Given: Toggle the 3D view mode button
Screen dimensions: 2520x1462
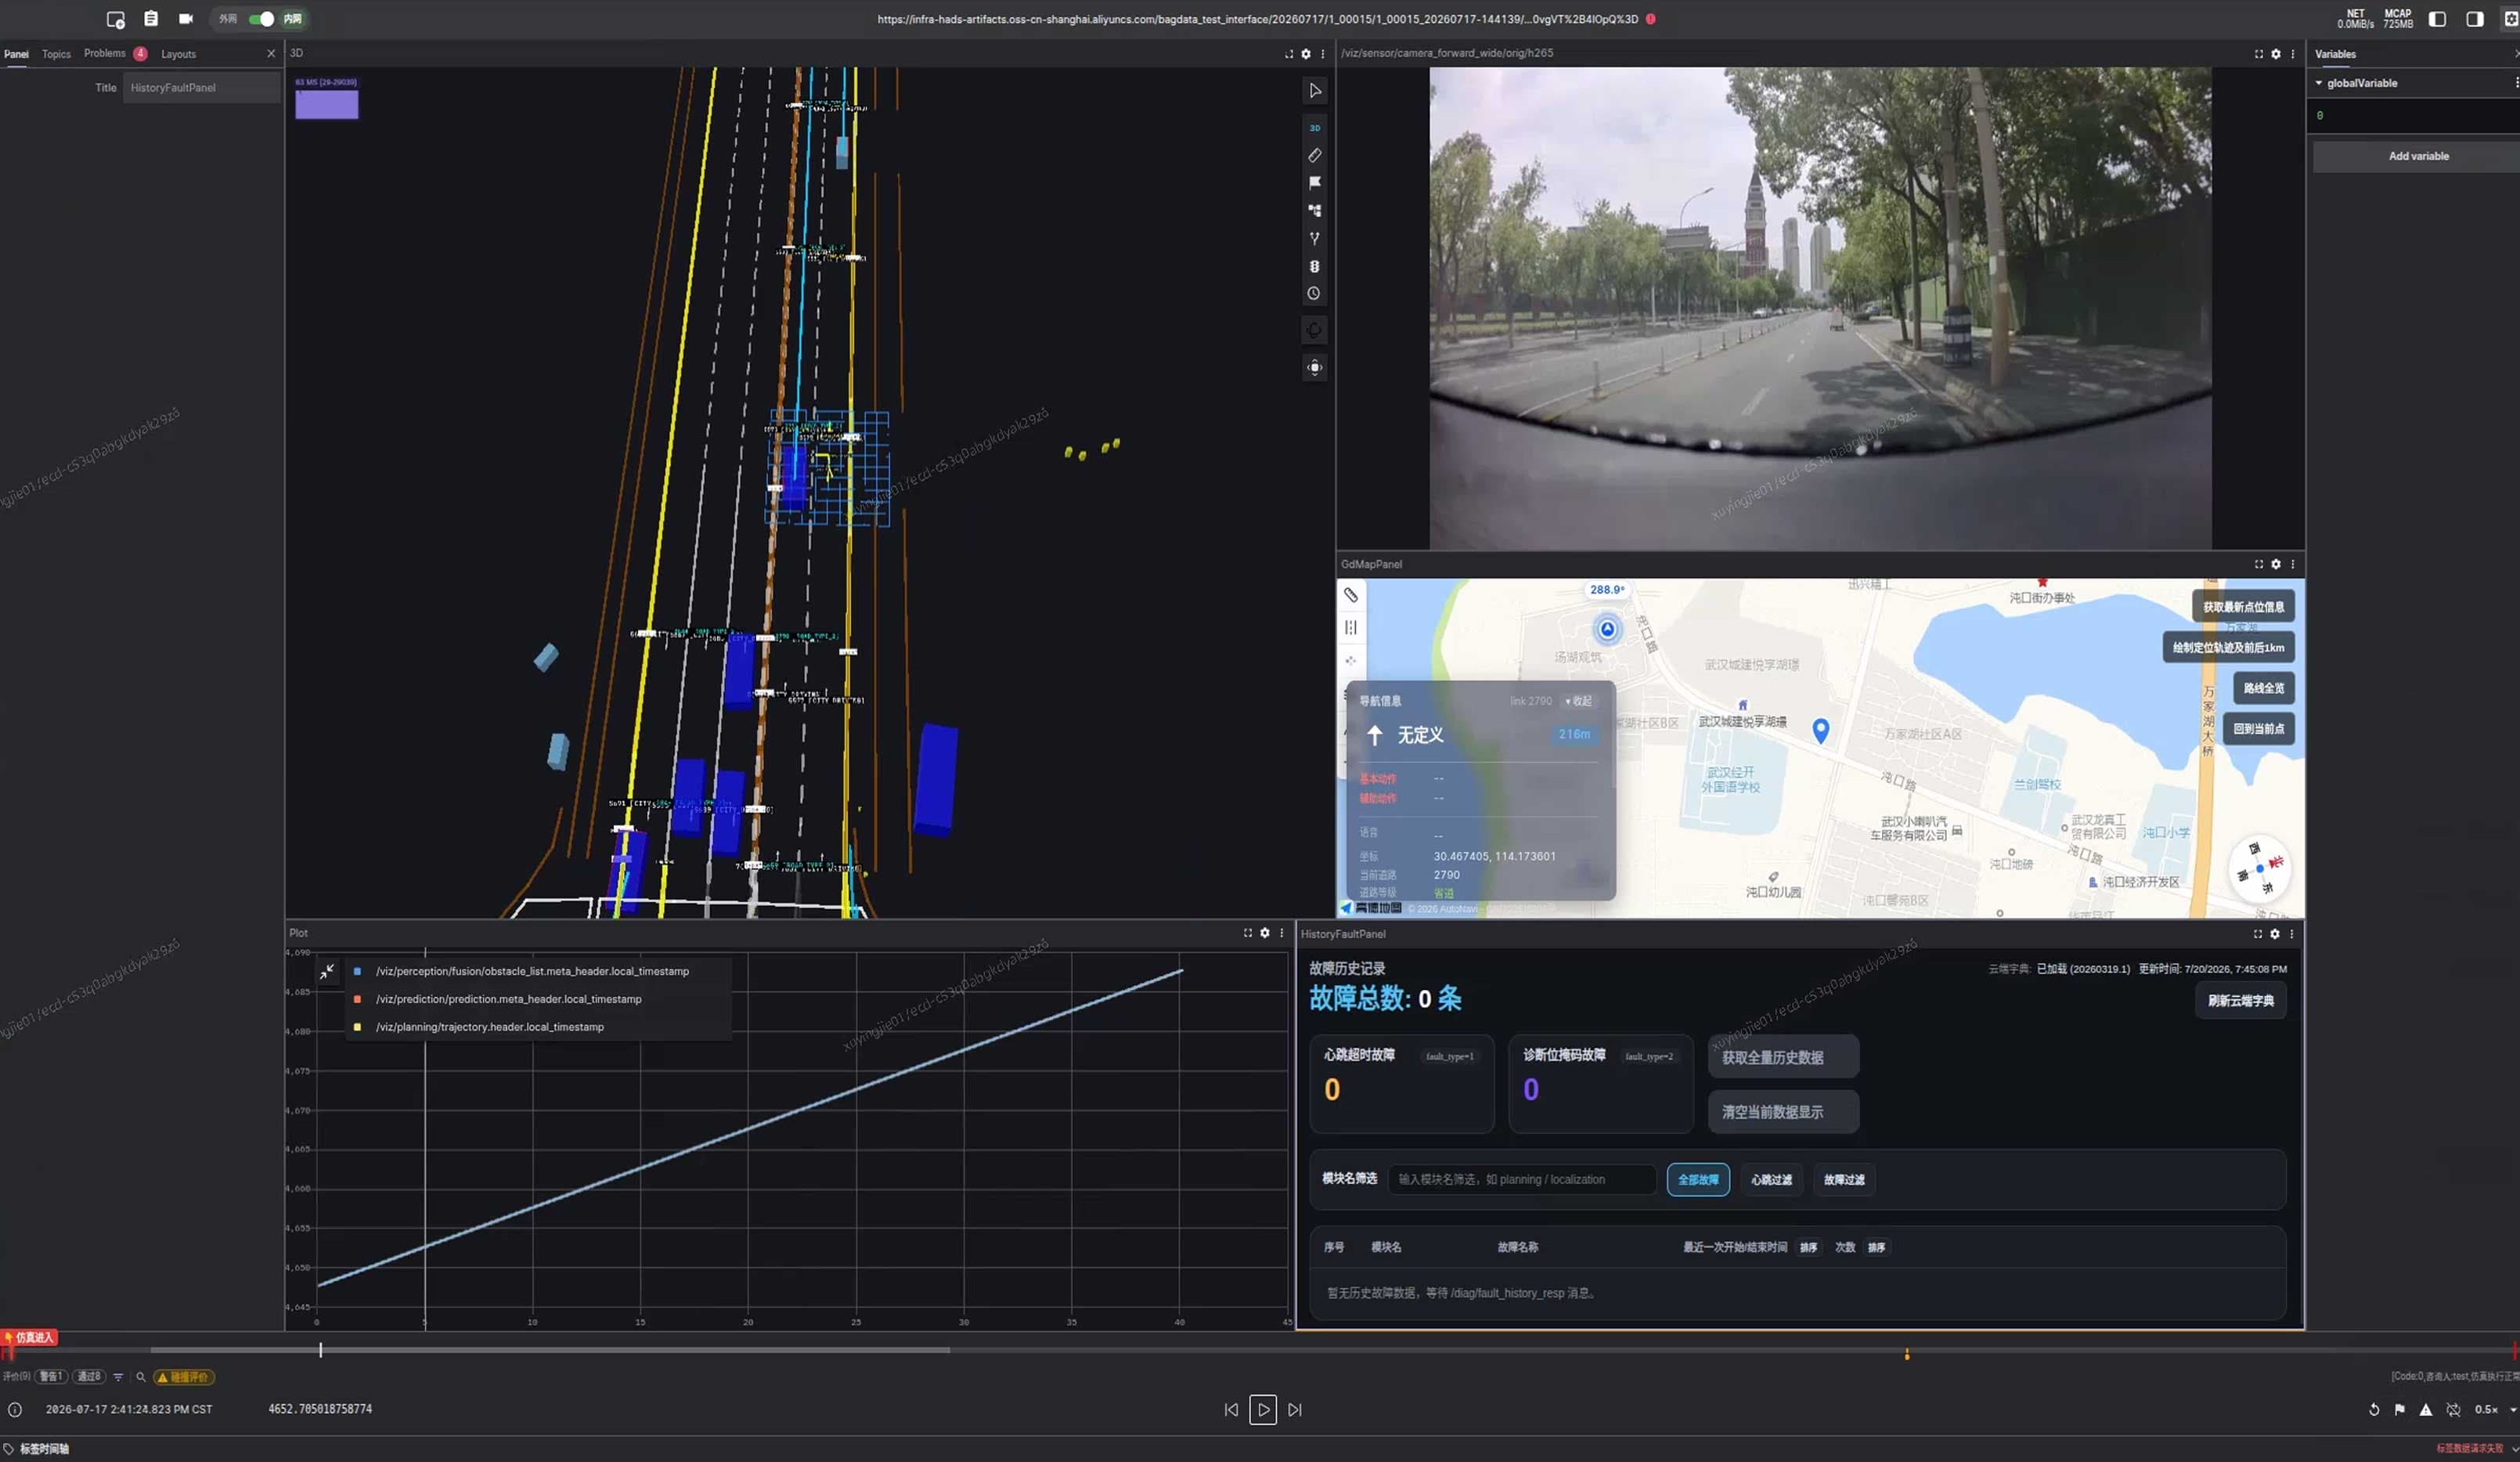Looking at the screenshot, I should [x=1314, y=128].
